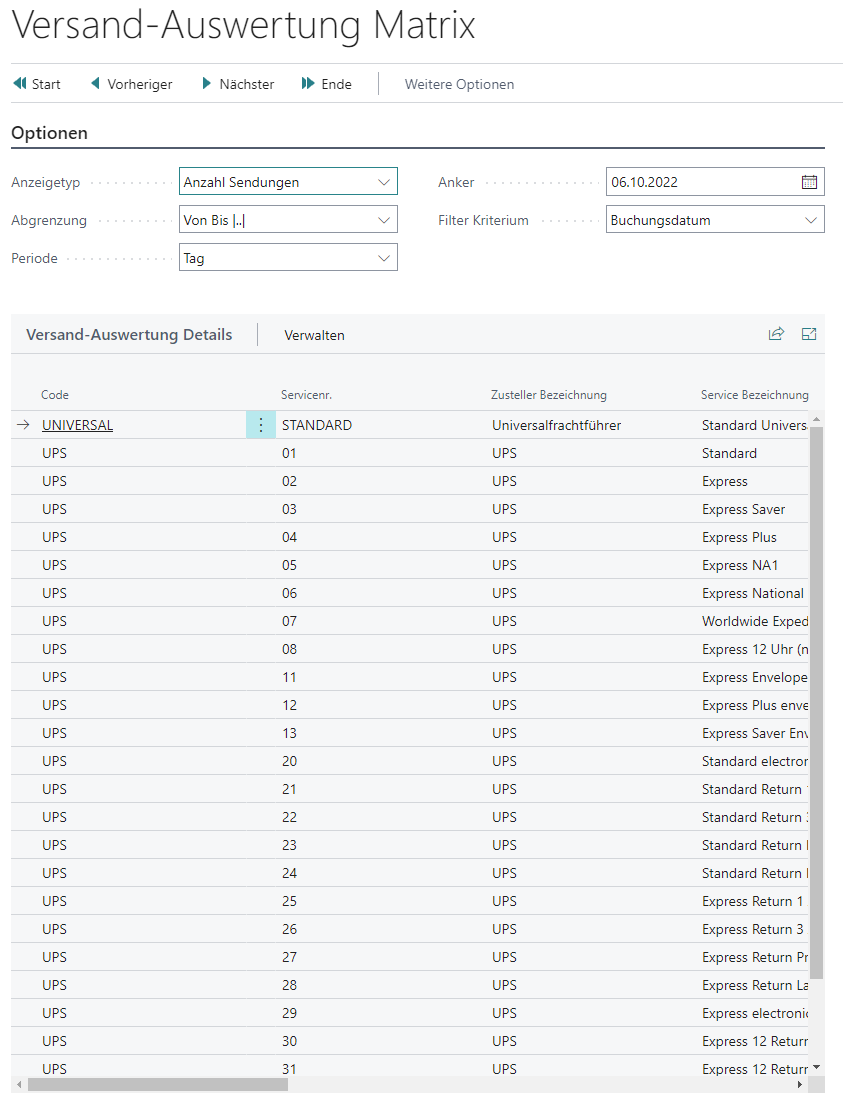Jump to Ende of the matrix
This screenshot has width=844, height=1096.
[x=327, y=84]
